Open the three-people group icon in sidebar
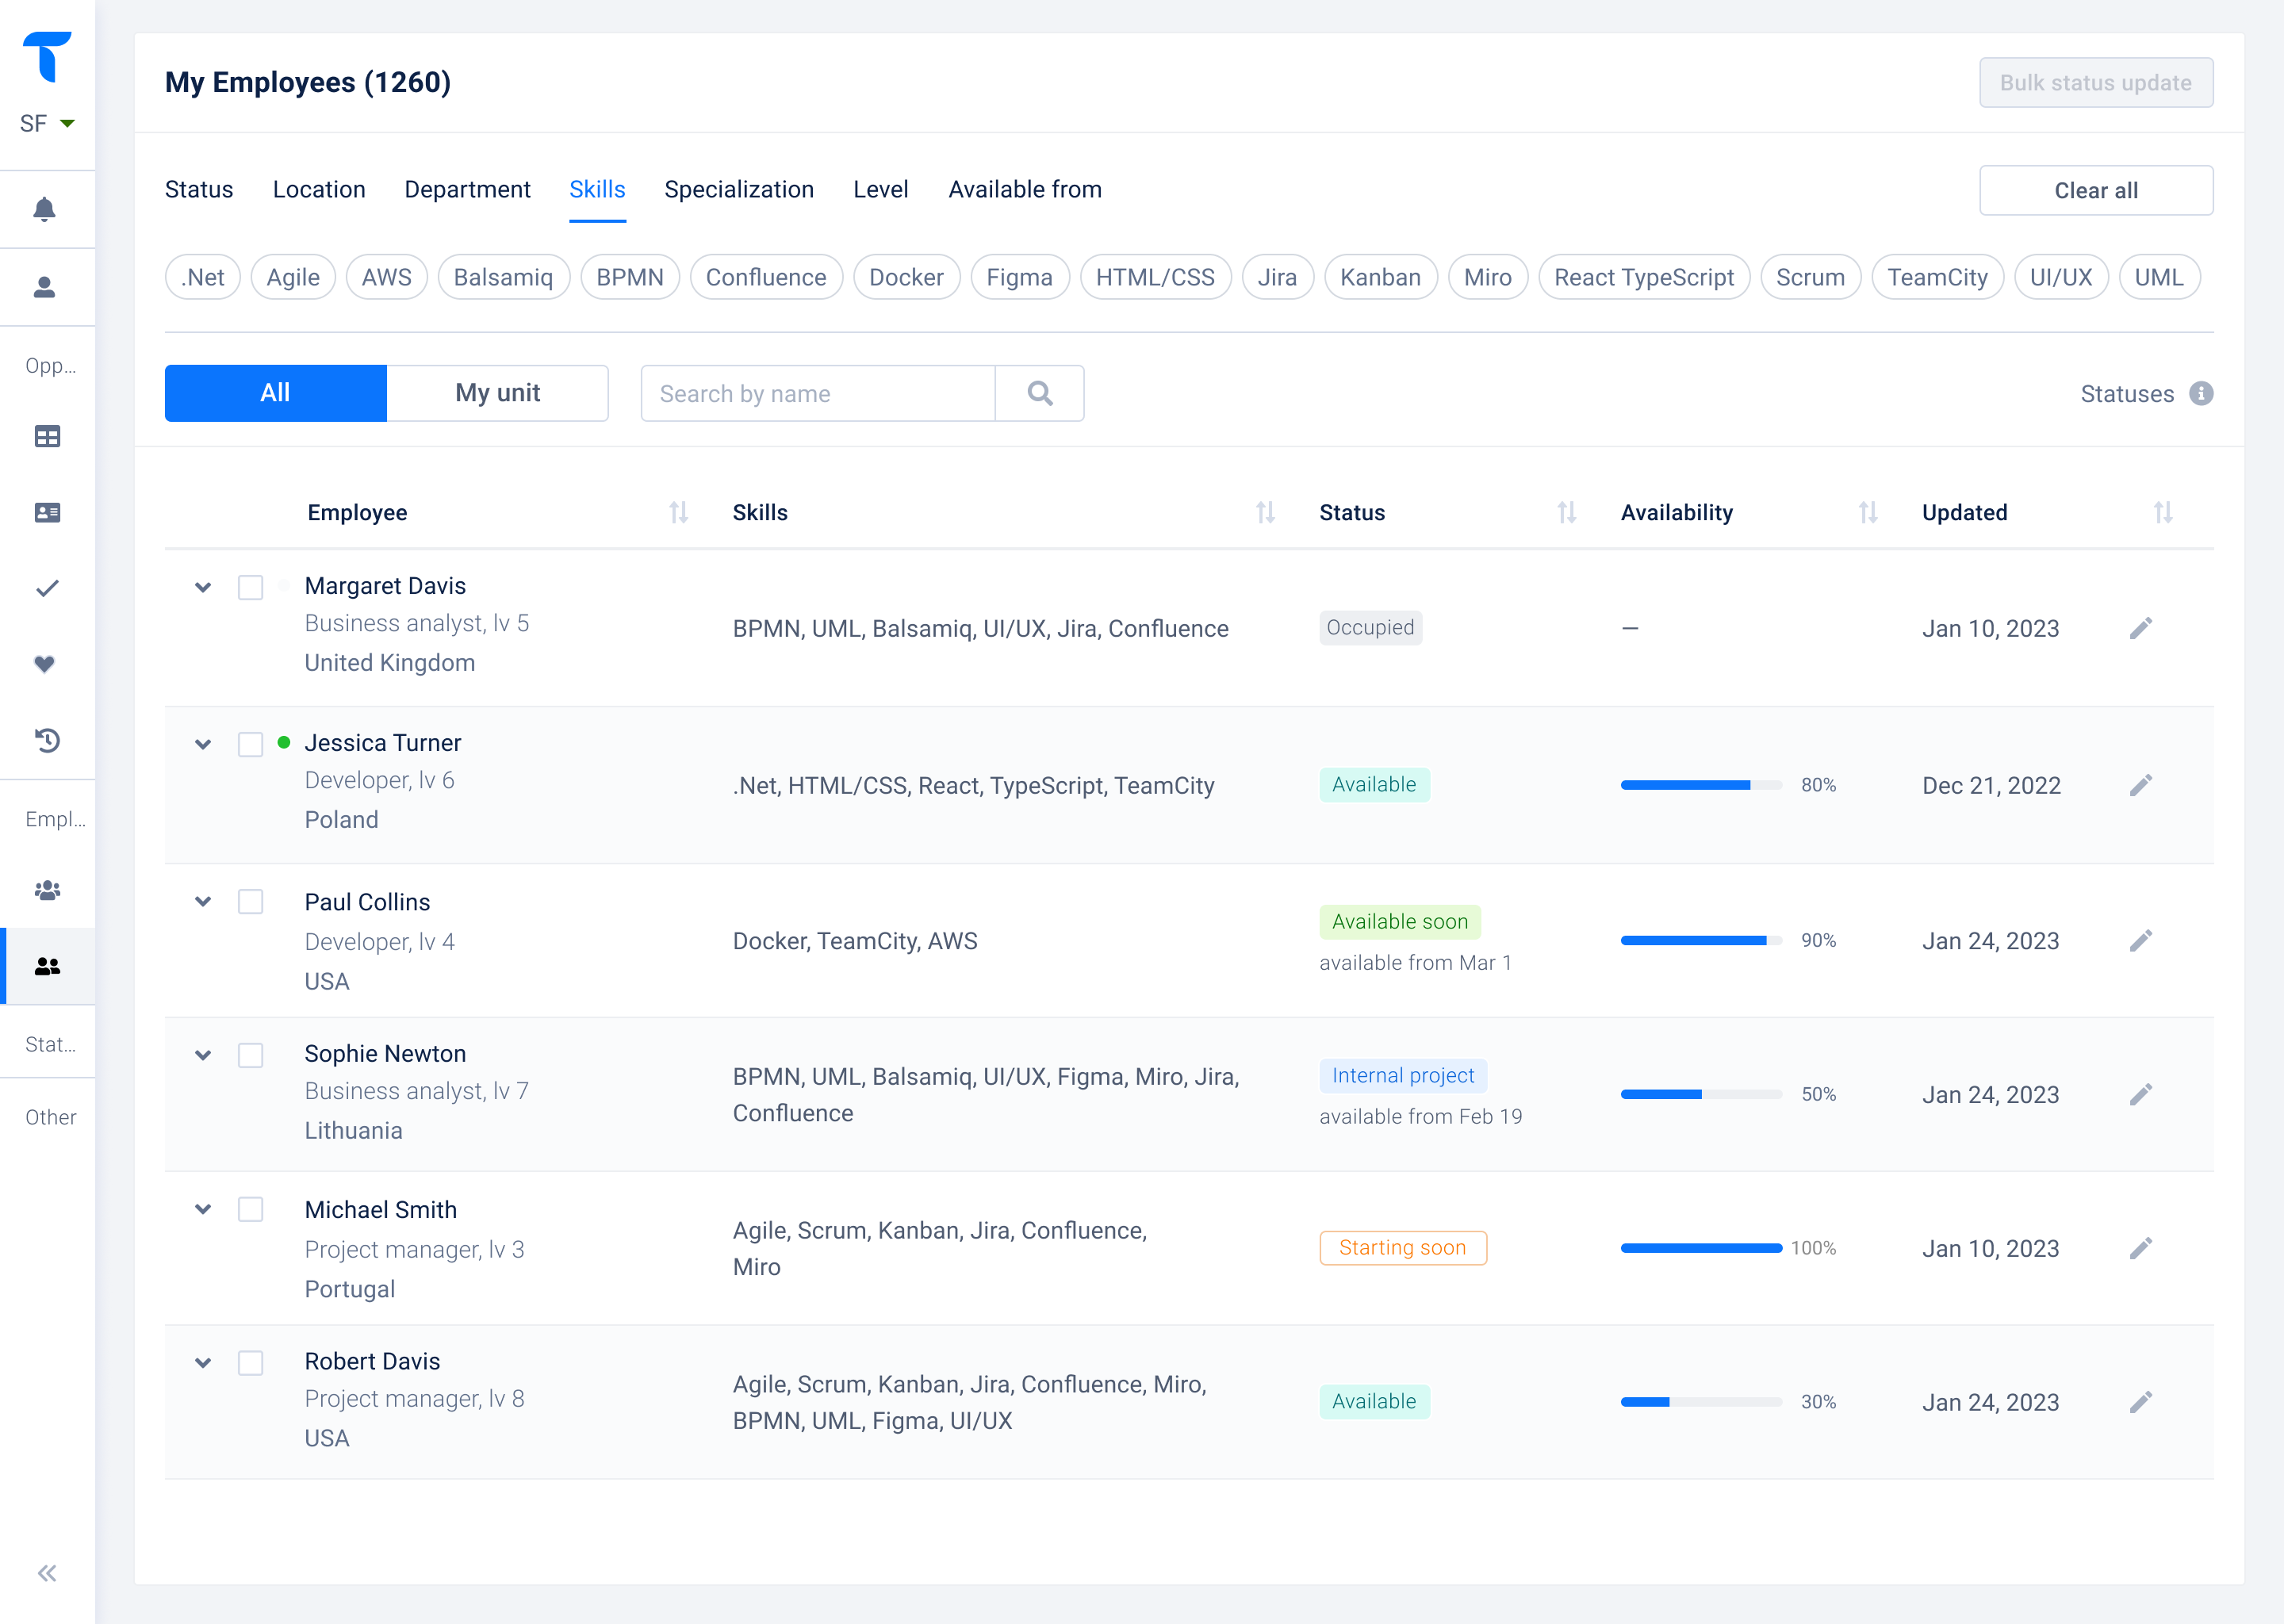Screen dimensions: 2284x1624 (47, 890)
